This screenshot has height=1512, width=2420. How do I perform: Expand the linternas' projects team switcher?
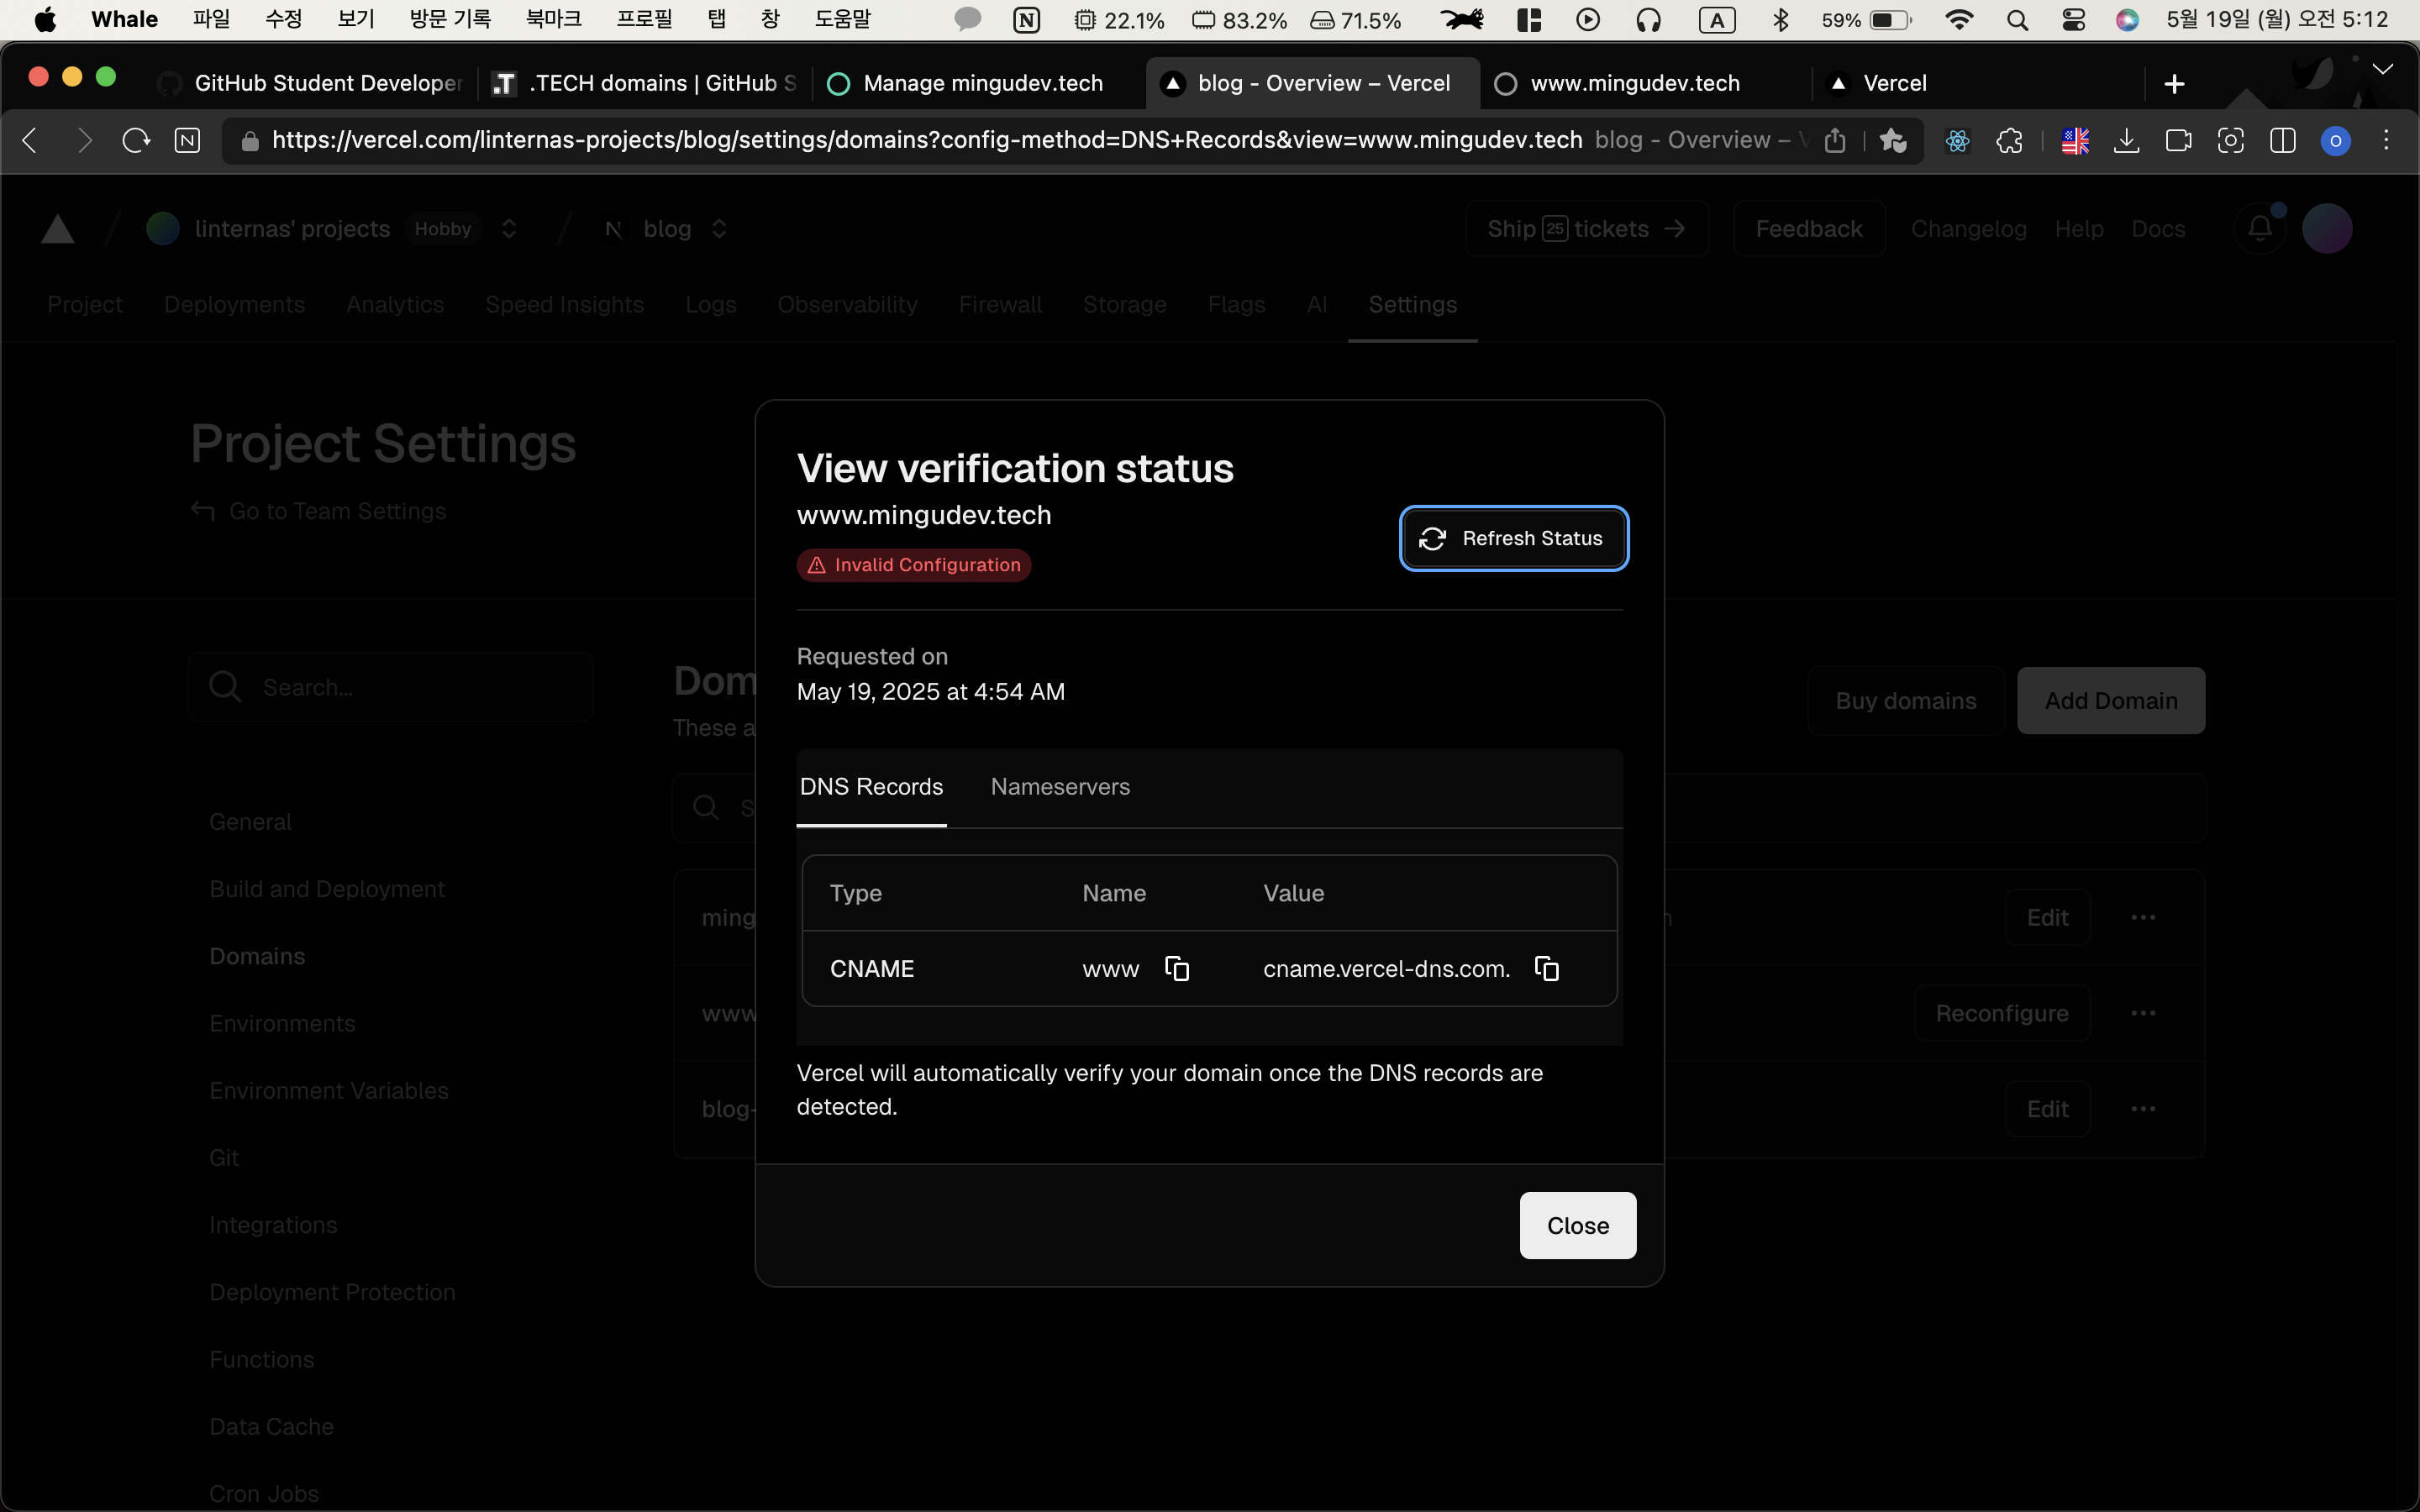509,229
